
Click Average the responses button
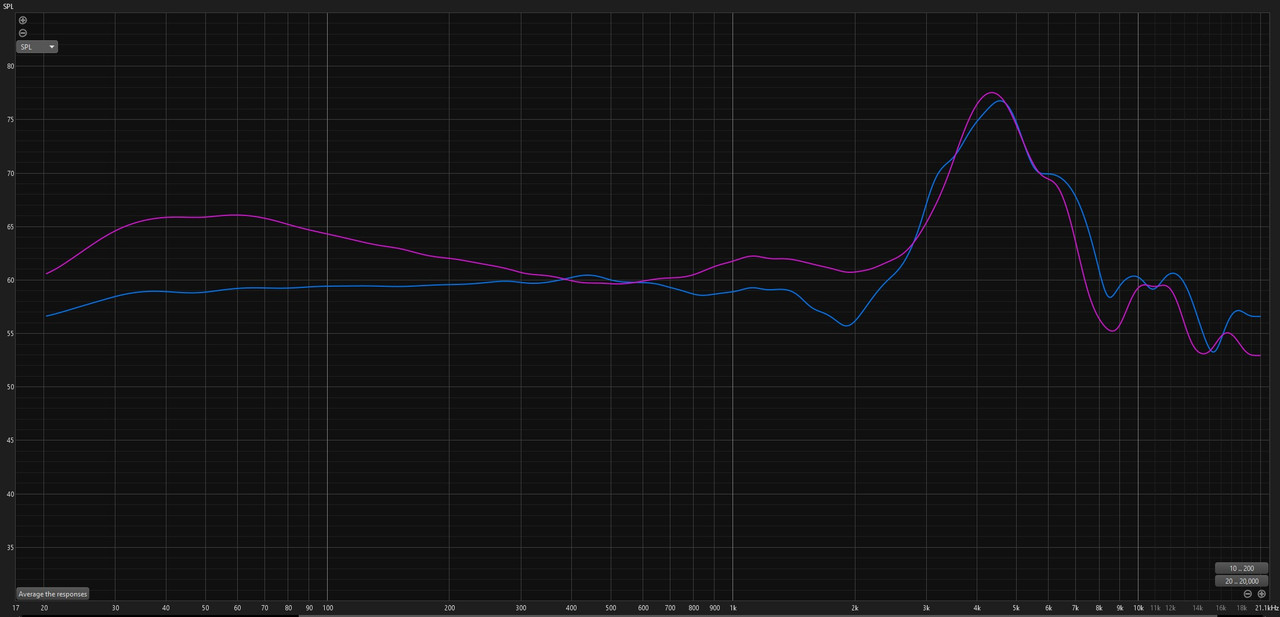[x=53, y=594]
